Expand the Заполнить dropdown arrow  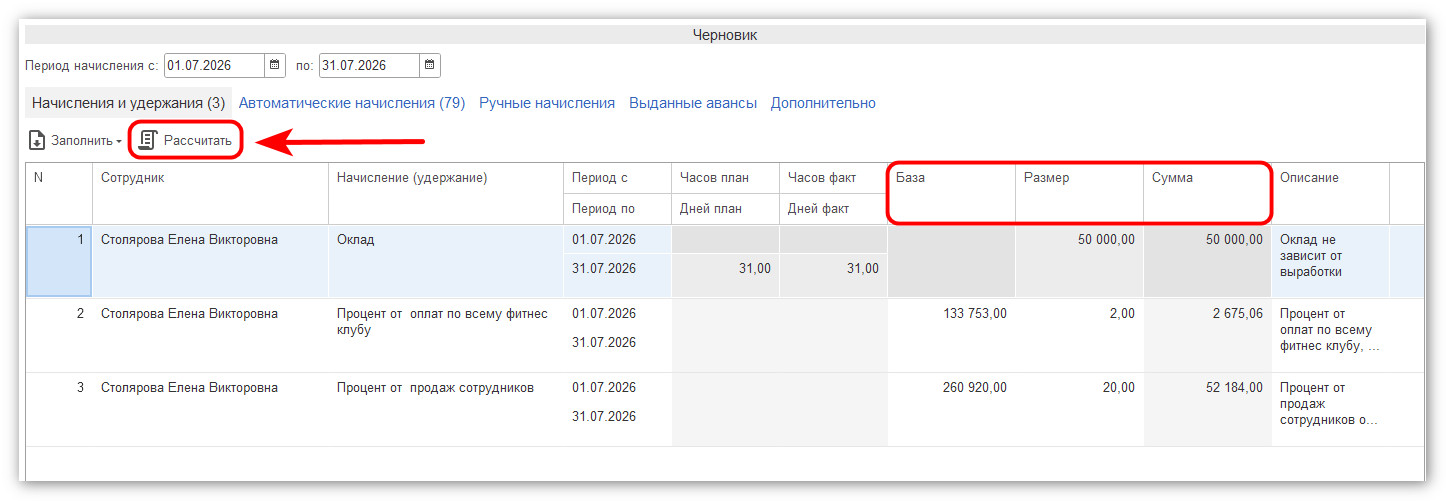click(x=119, y=142)
